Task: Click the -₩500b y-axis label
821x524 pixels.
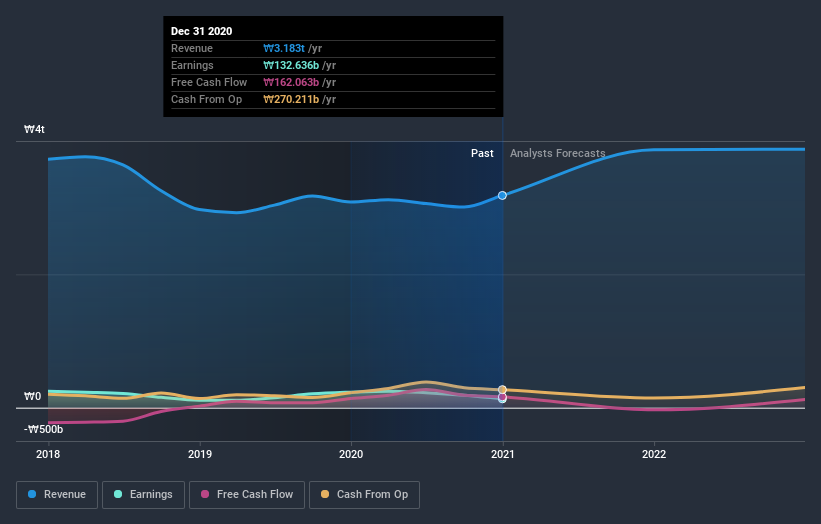Action: 43,429
